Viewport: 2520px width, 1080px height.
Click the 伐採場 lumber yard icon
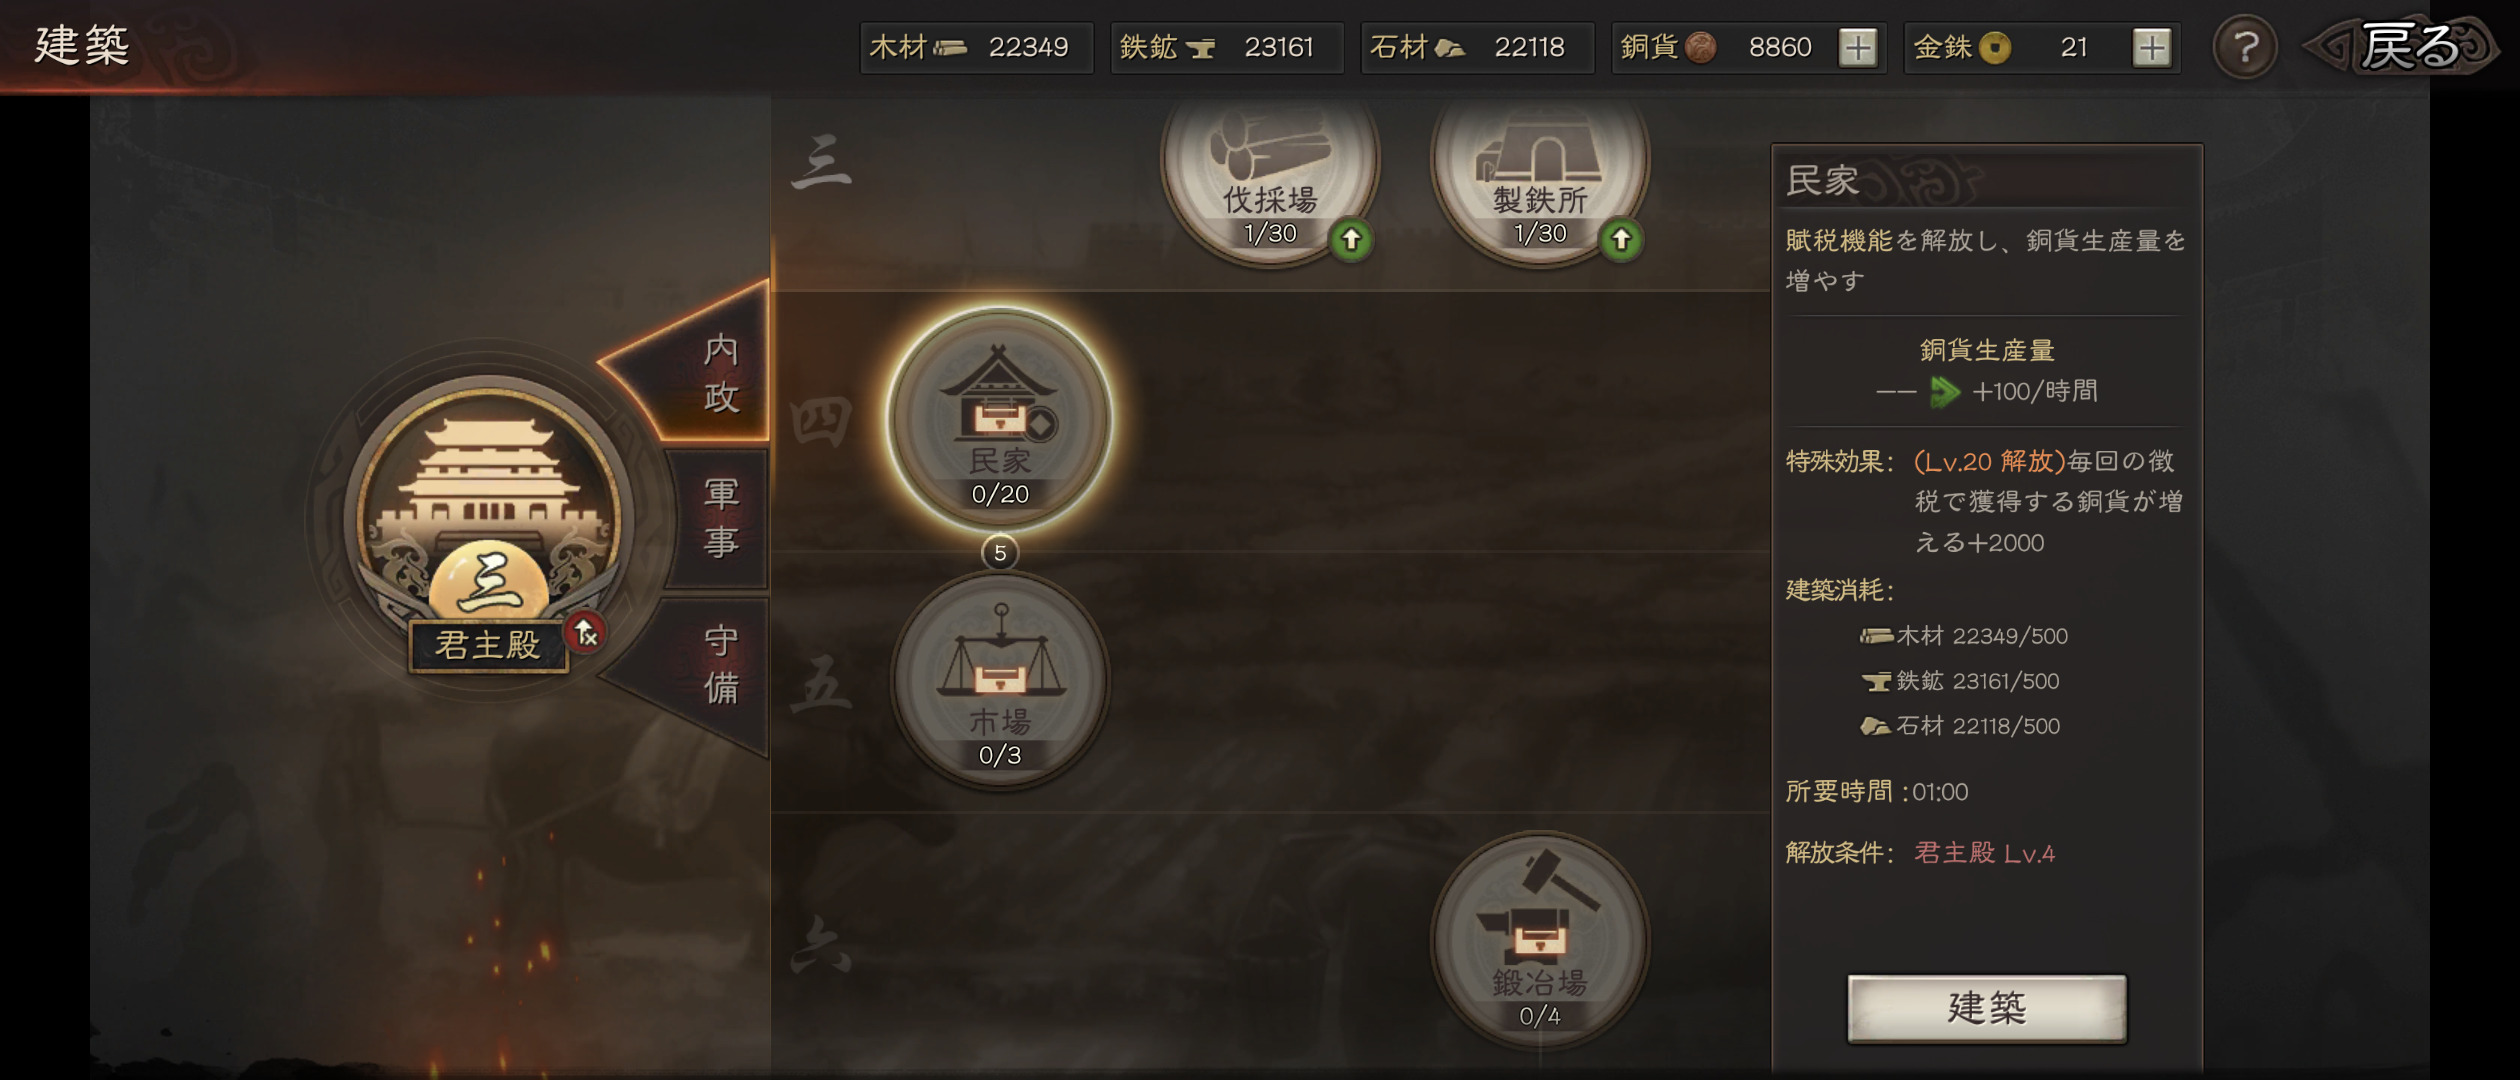pyautogui.click(x=1270, y=170)
